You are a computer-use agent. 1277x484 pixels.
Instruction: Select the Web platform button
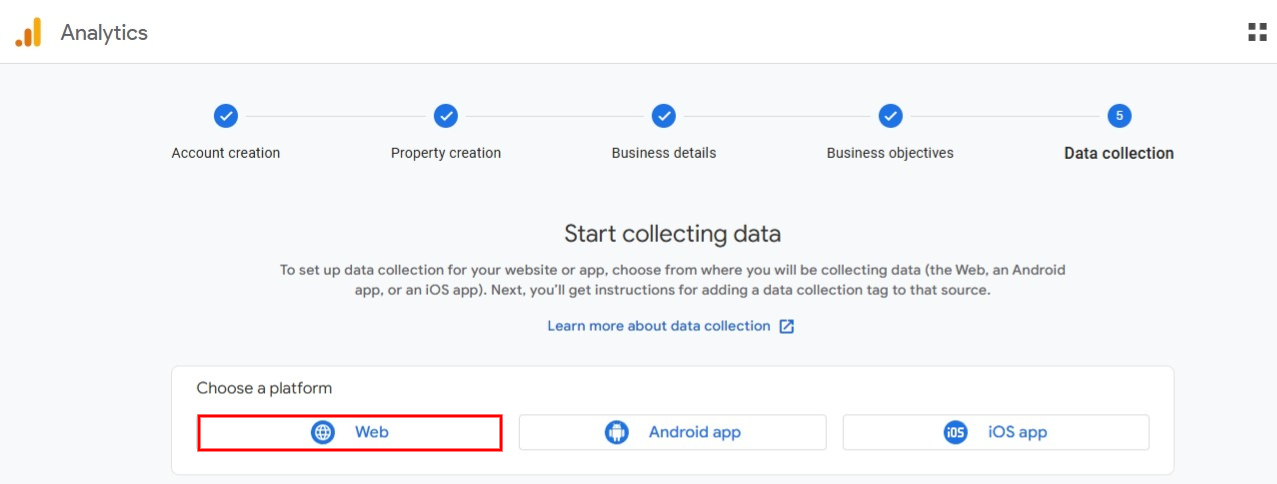[350, 433]
